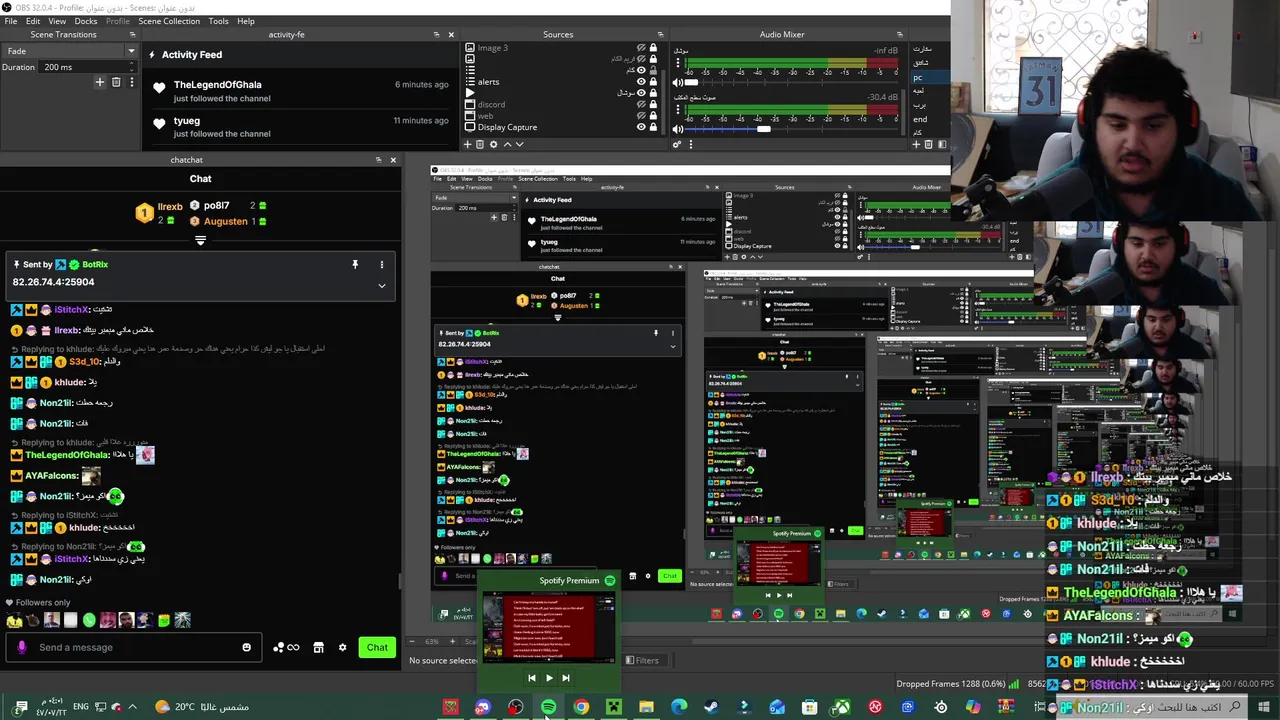Show the web source via eye icon
The image size is (1280, 720).
click(x=641, y=116)
